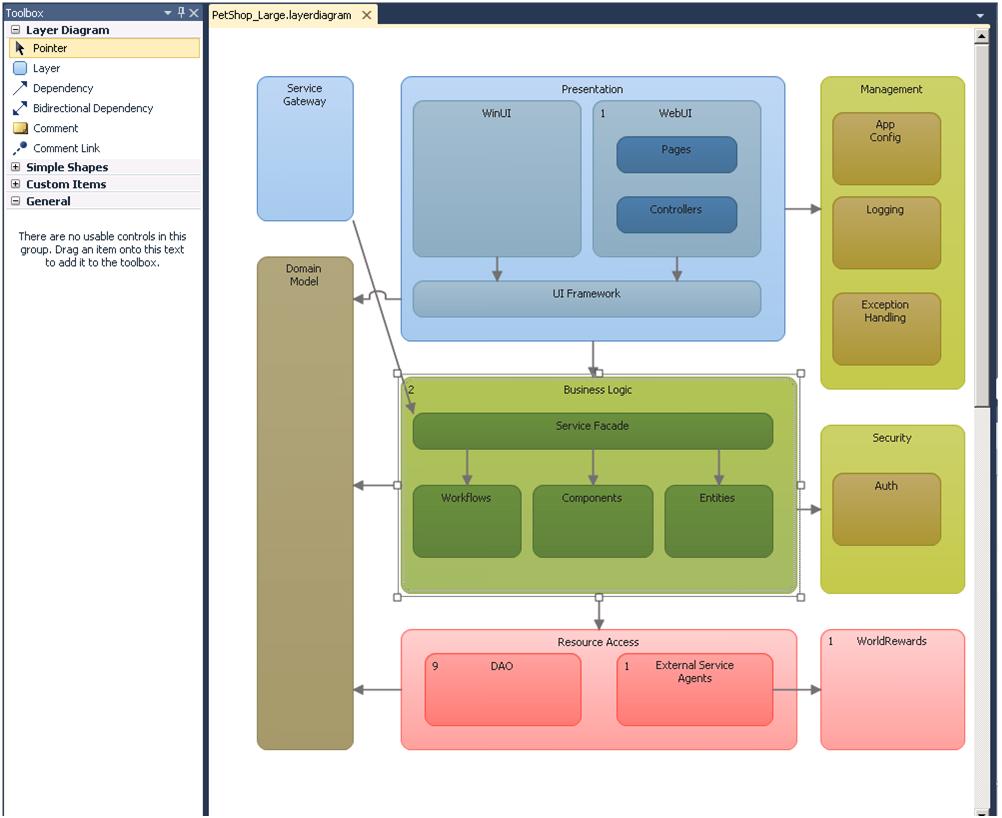Select the Layer tool icon
Screen dimensions: 1002x818
(20, 68)
